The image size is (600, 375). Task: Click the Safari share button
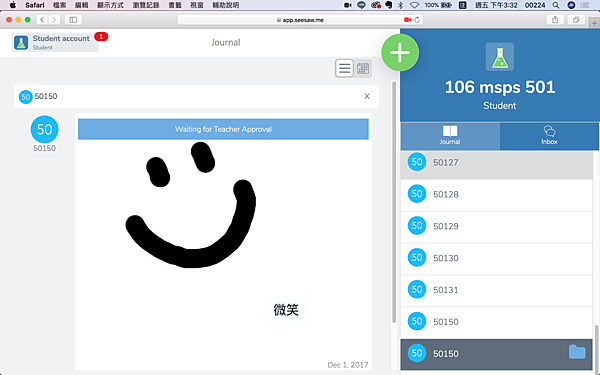click(x=555, y=20)
